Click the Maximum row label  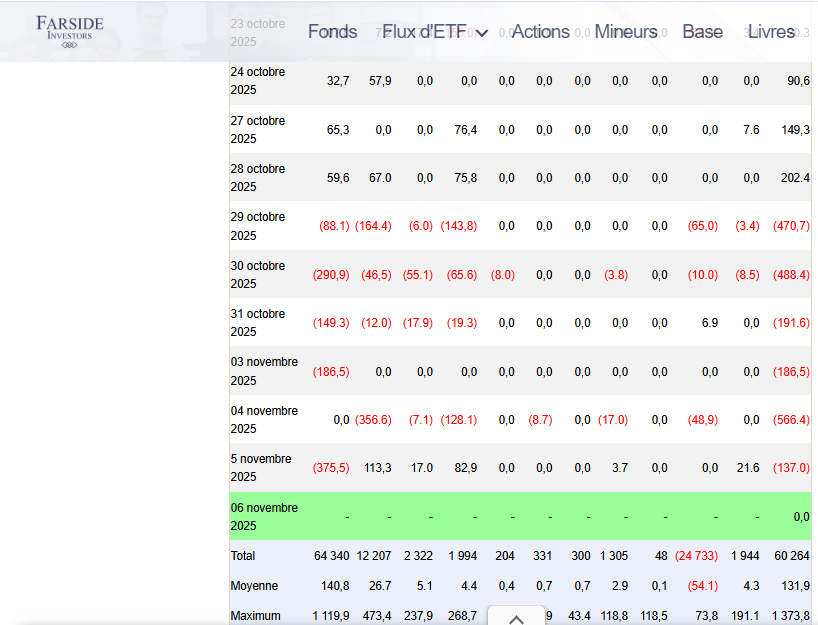click(256, 616)
